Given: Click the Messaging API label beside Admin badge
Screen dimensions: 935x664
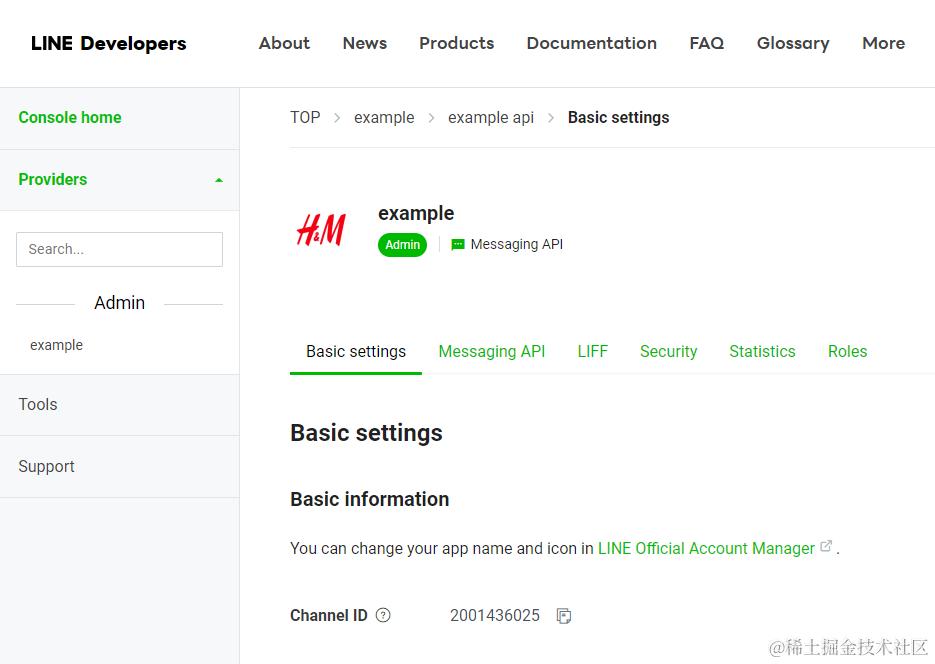Looking at the screenshot, I should (516, 244).
